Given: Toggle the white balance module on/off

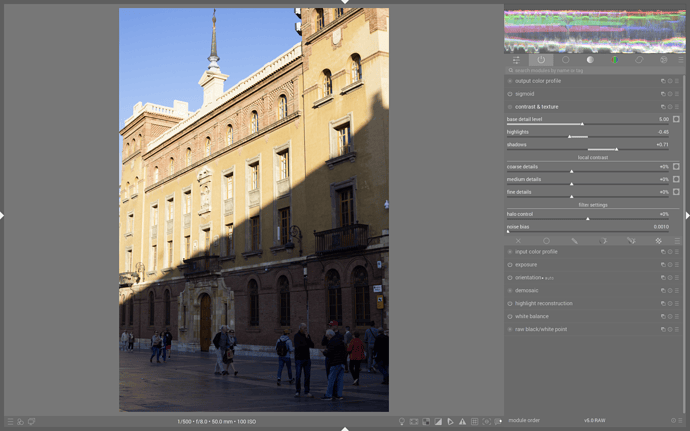Looking at the screenshot, I should click(x=510, y=316).
